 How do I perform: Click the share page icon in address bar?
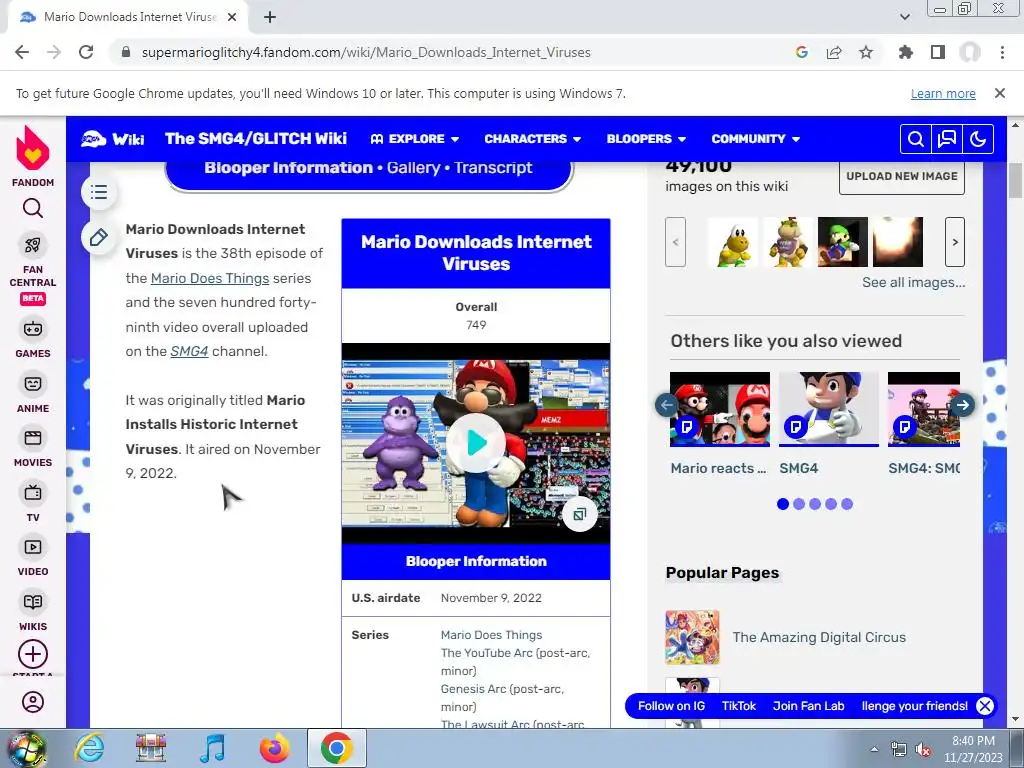pyautogui.click(x=834, y=52)
